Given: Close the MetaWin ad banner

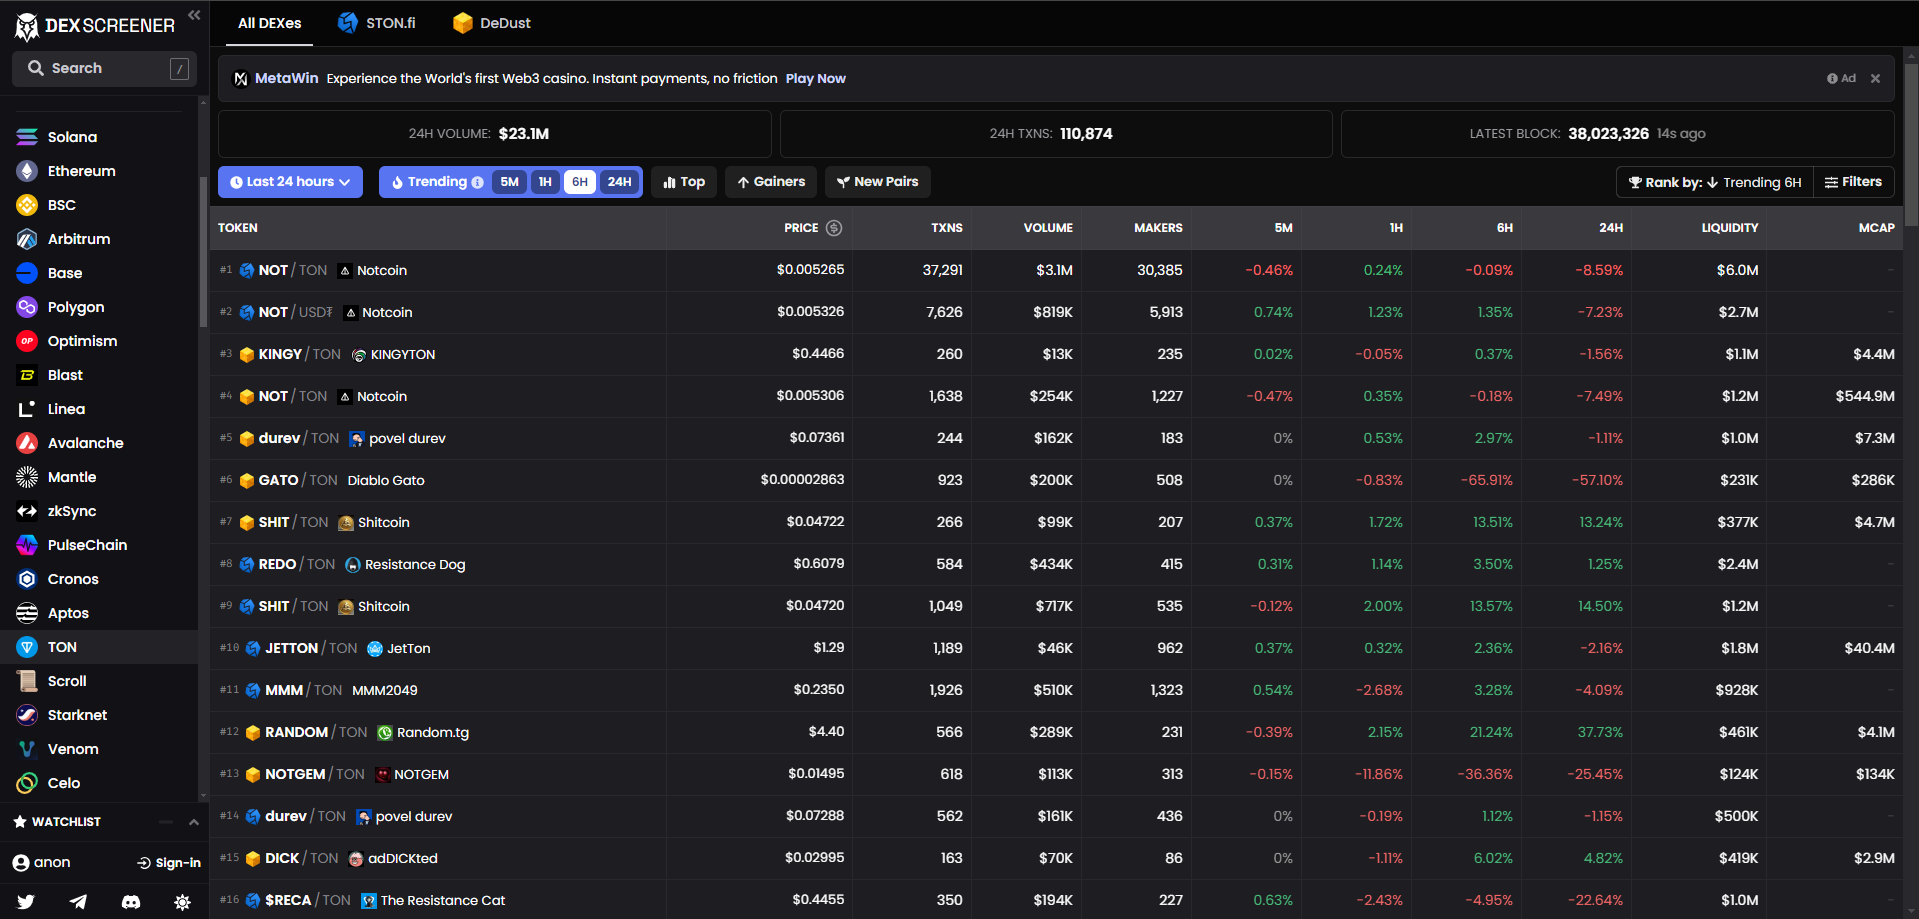Looking at the screenshot, I should click(1875, 78).
